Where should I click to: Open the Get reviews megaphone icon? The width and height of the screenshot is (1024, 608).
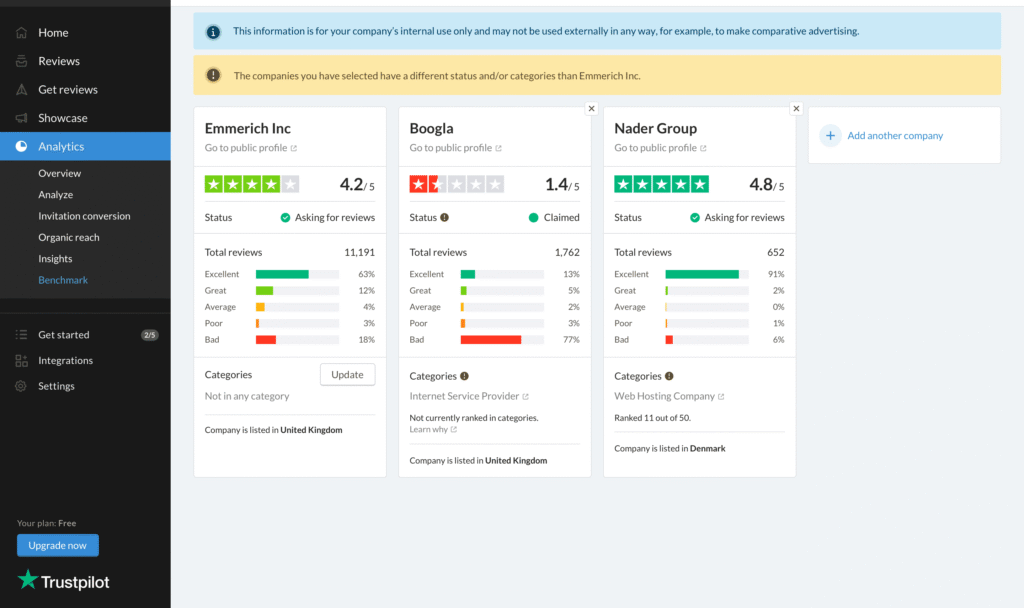[20, 89]
